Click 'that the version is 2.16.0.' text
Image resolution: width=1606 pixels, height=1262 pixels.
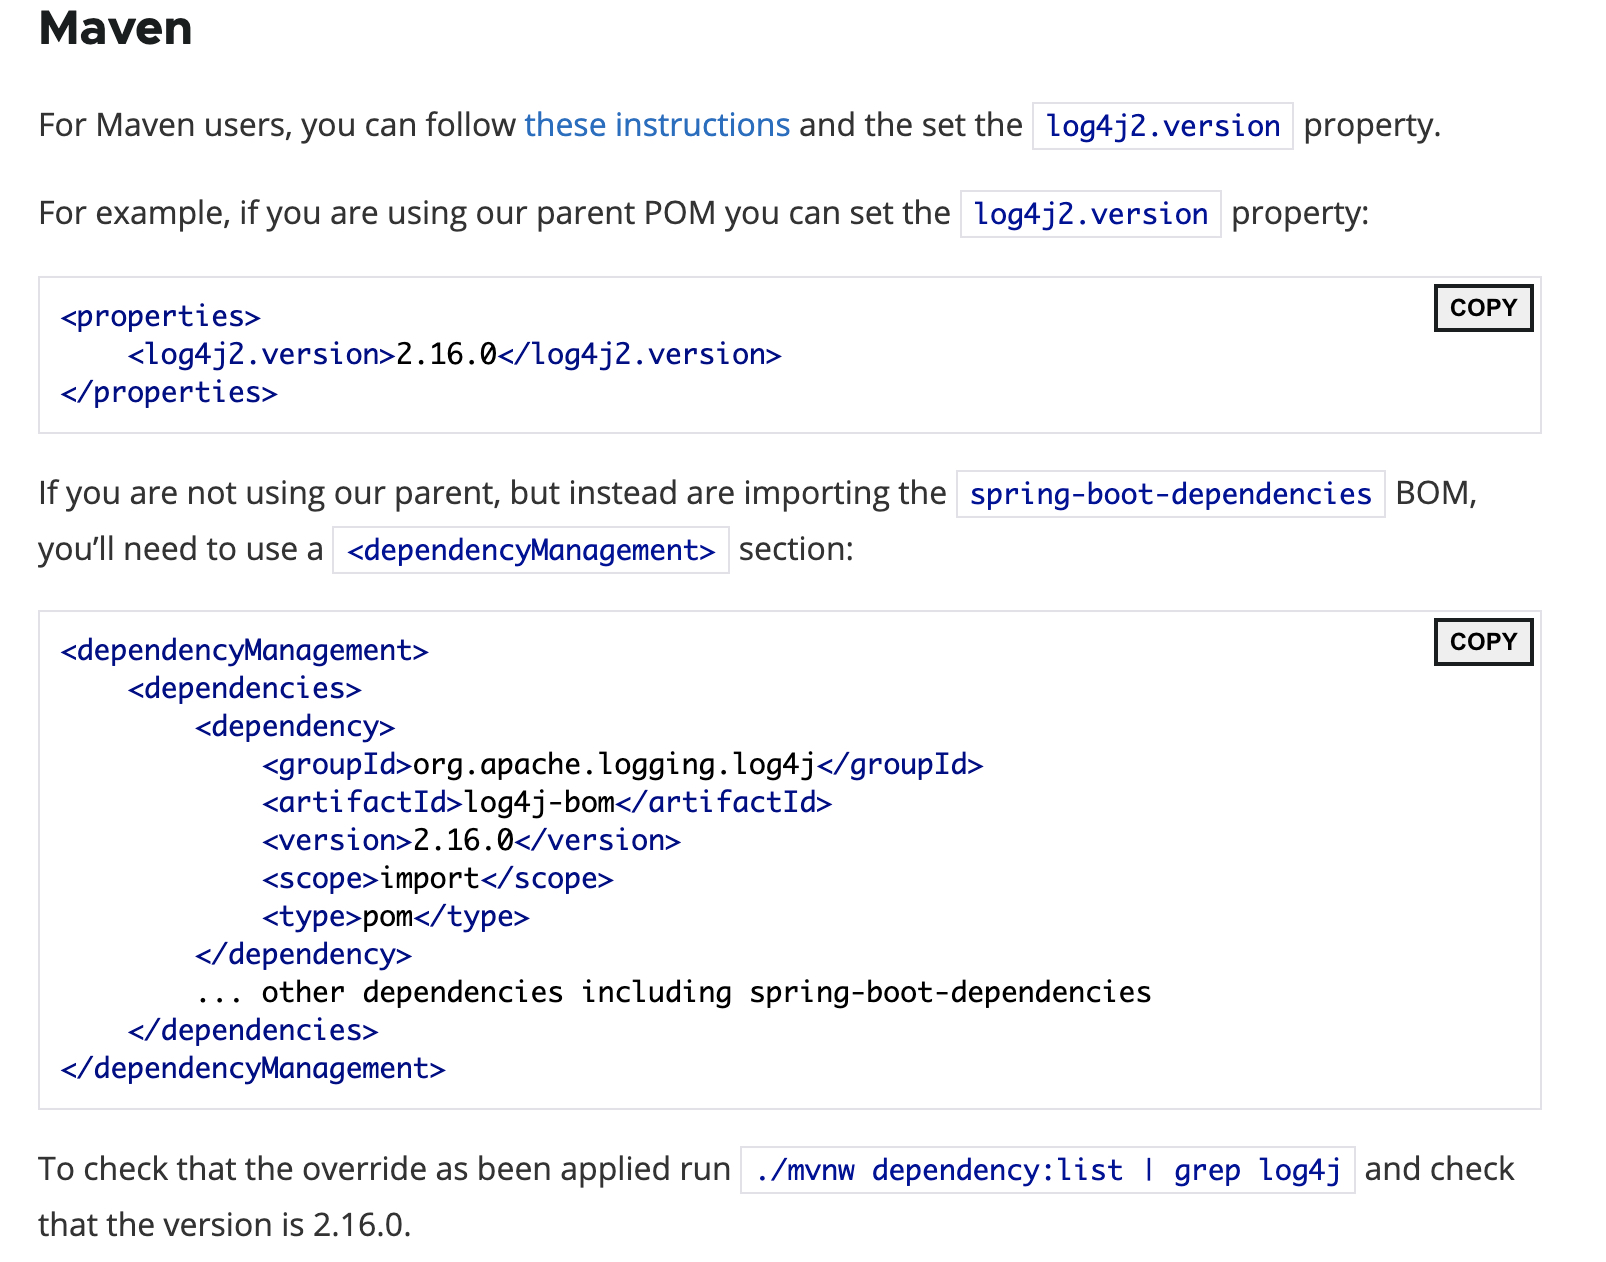(x=225, y=1225)
